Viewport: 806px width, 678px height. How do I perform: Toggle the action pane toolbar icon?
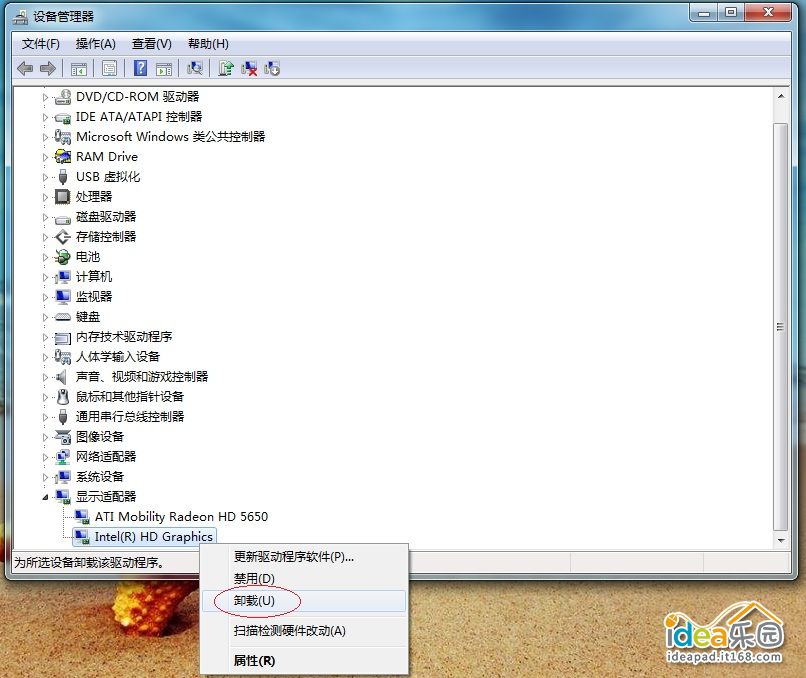coord(164,68)
